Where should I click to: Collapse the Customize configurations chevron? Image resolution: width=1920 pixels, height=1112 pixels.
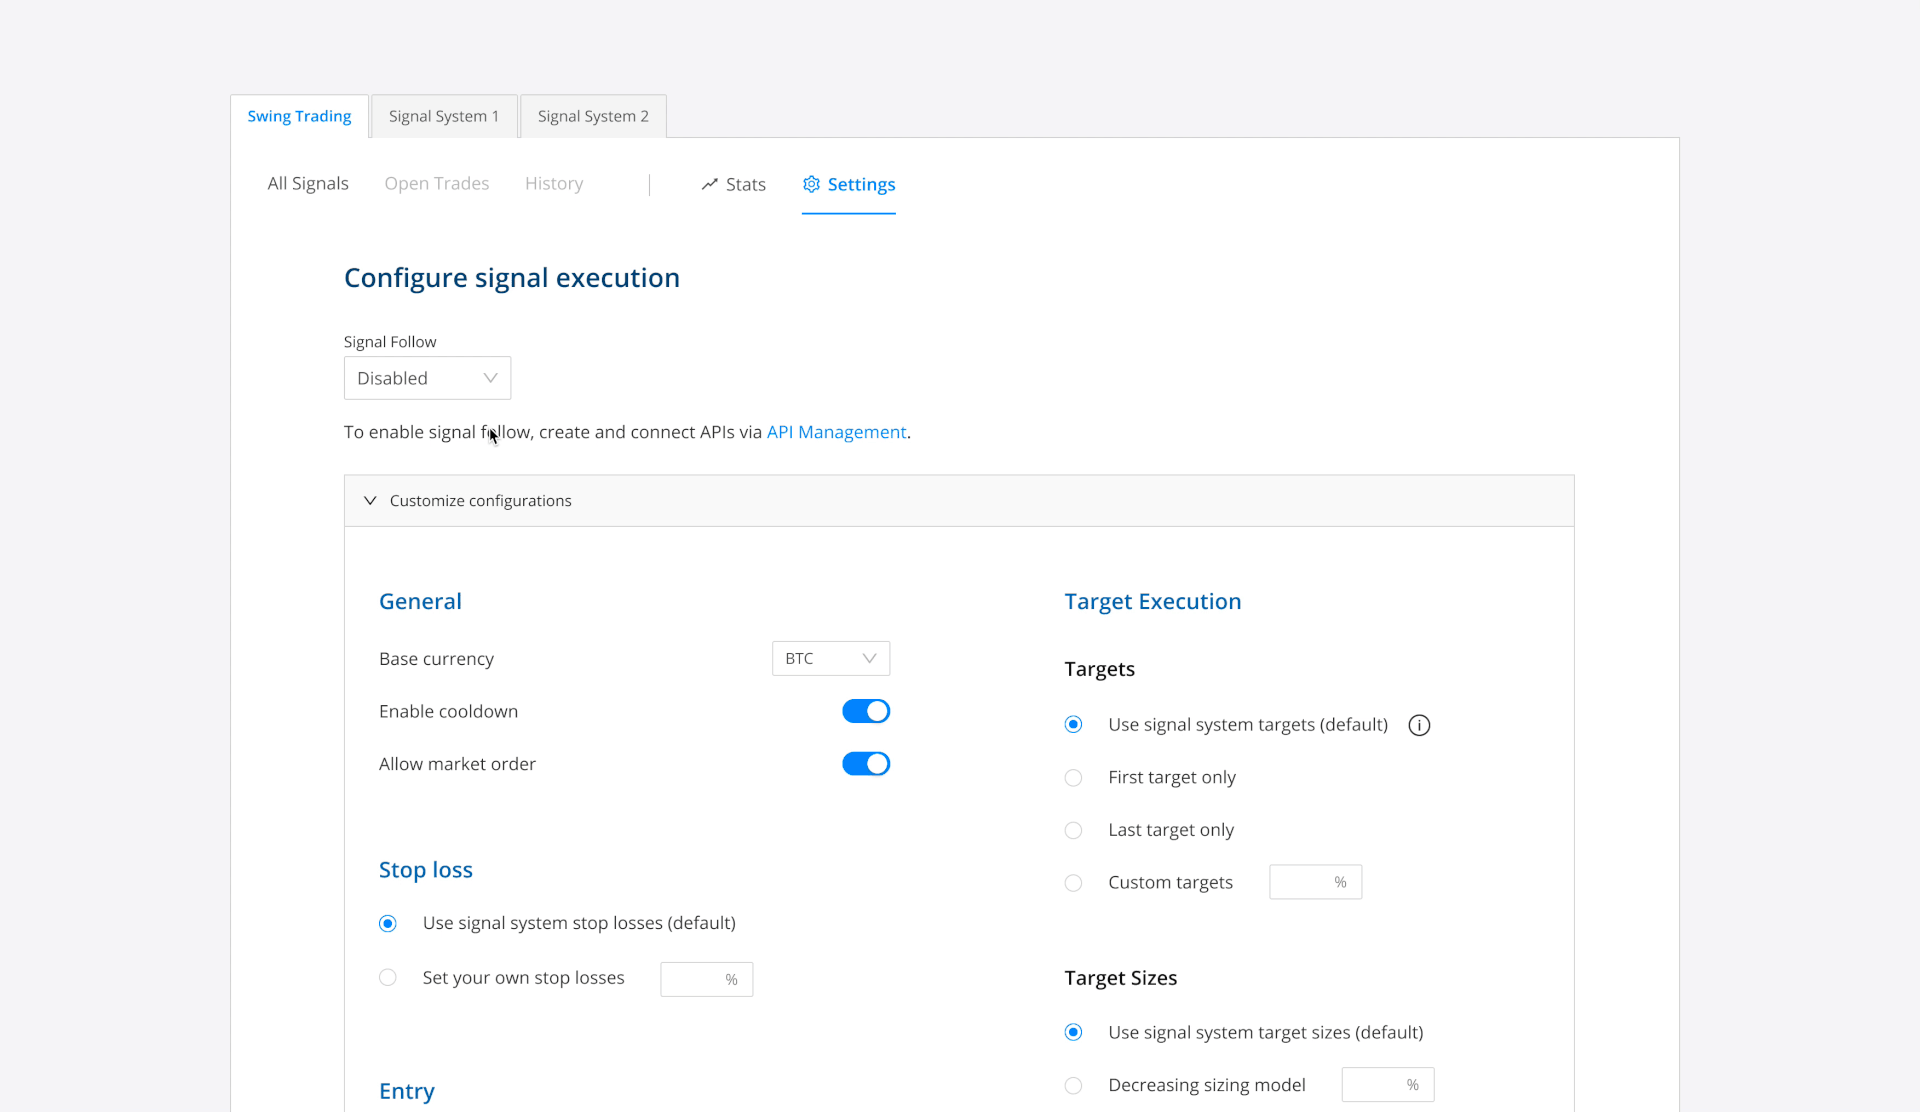[x=370, y=501]
